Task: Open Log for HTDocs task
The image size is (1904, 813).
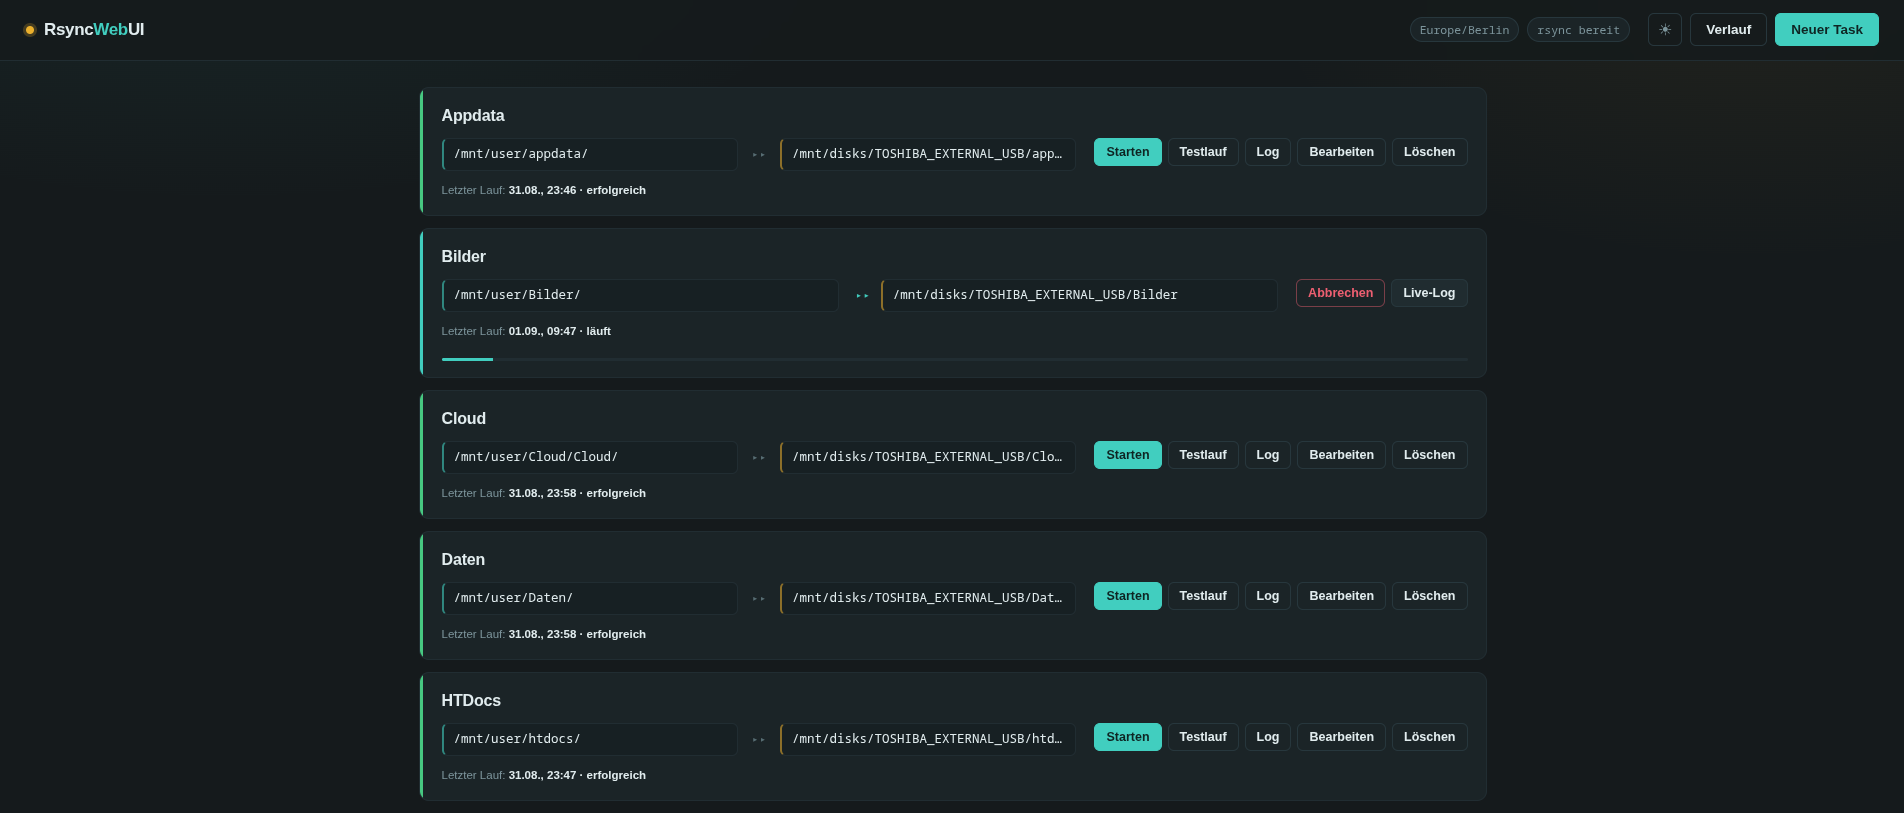Action: (x=1268, y=737)
